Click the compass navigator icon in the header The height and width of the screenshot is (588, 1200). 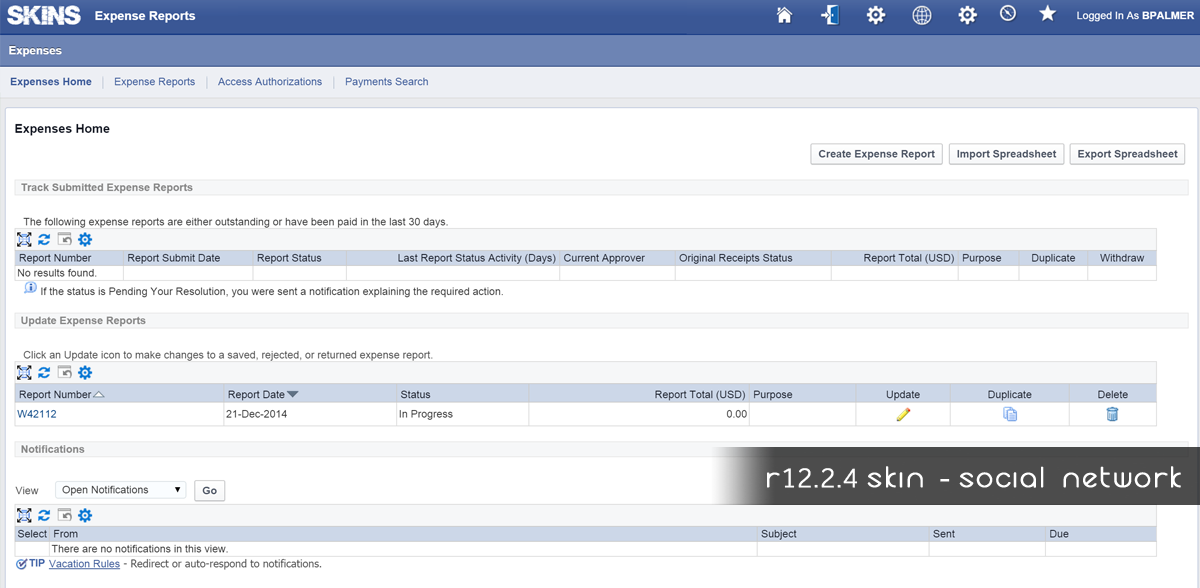1007,14
